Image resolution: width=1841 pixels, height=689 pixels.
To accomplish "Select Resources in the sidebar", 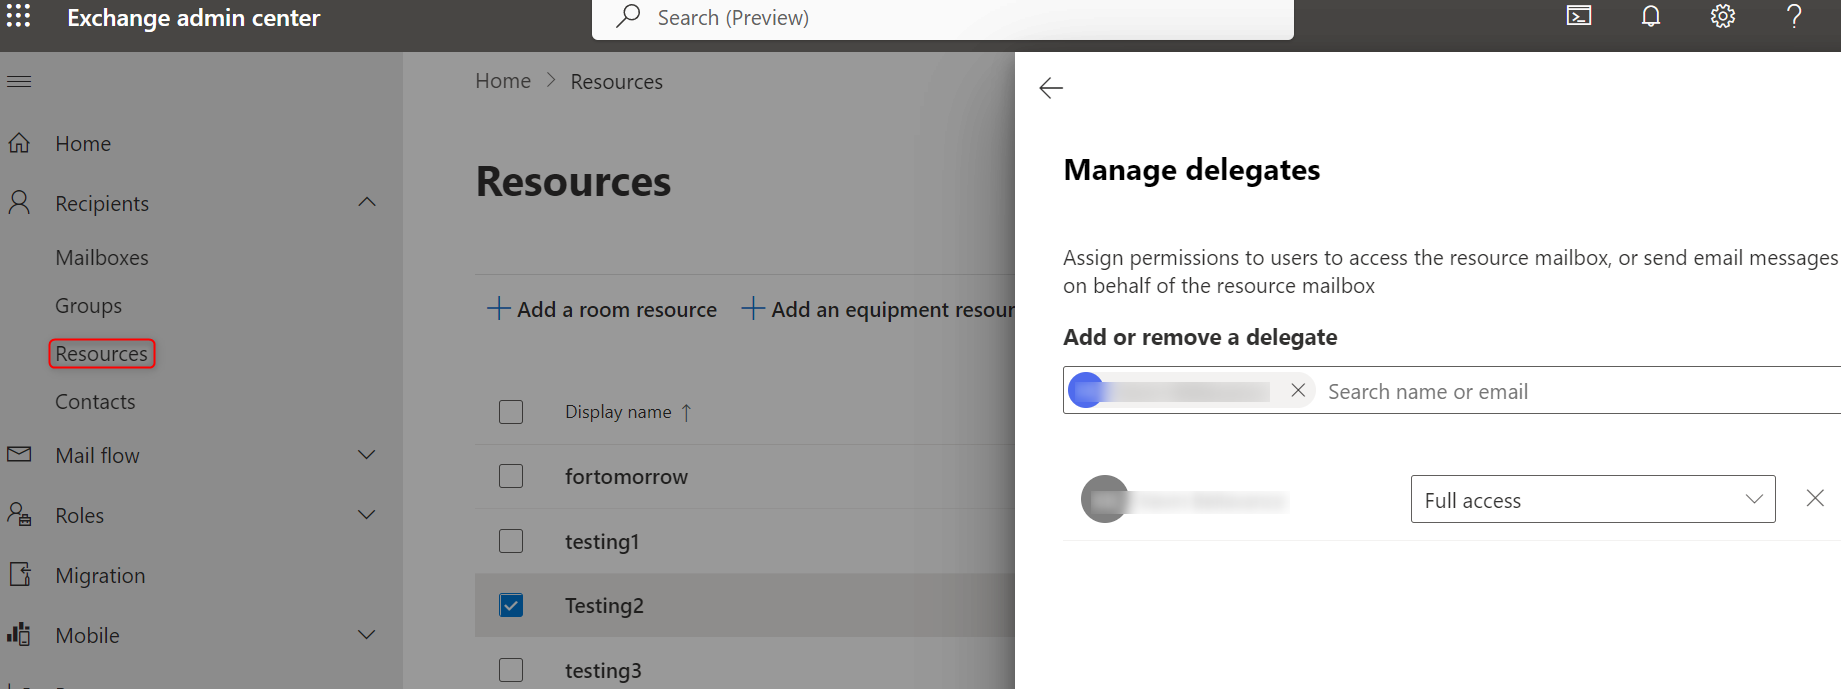I will click(x=102, y=354).
